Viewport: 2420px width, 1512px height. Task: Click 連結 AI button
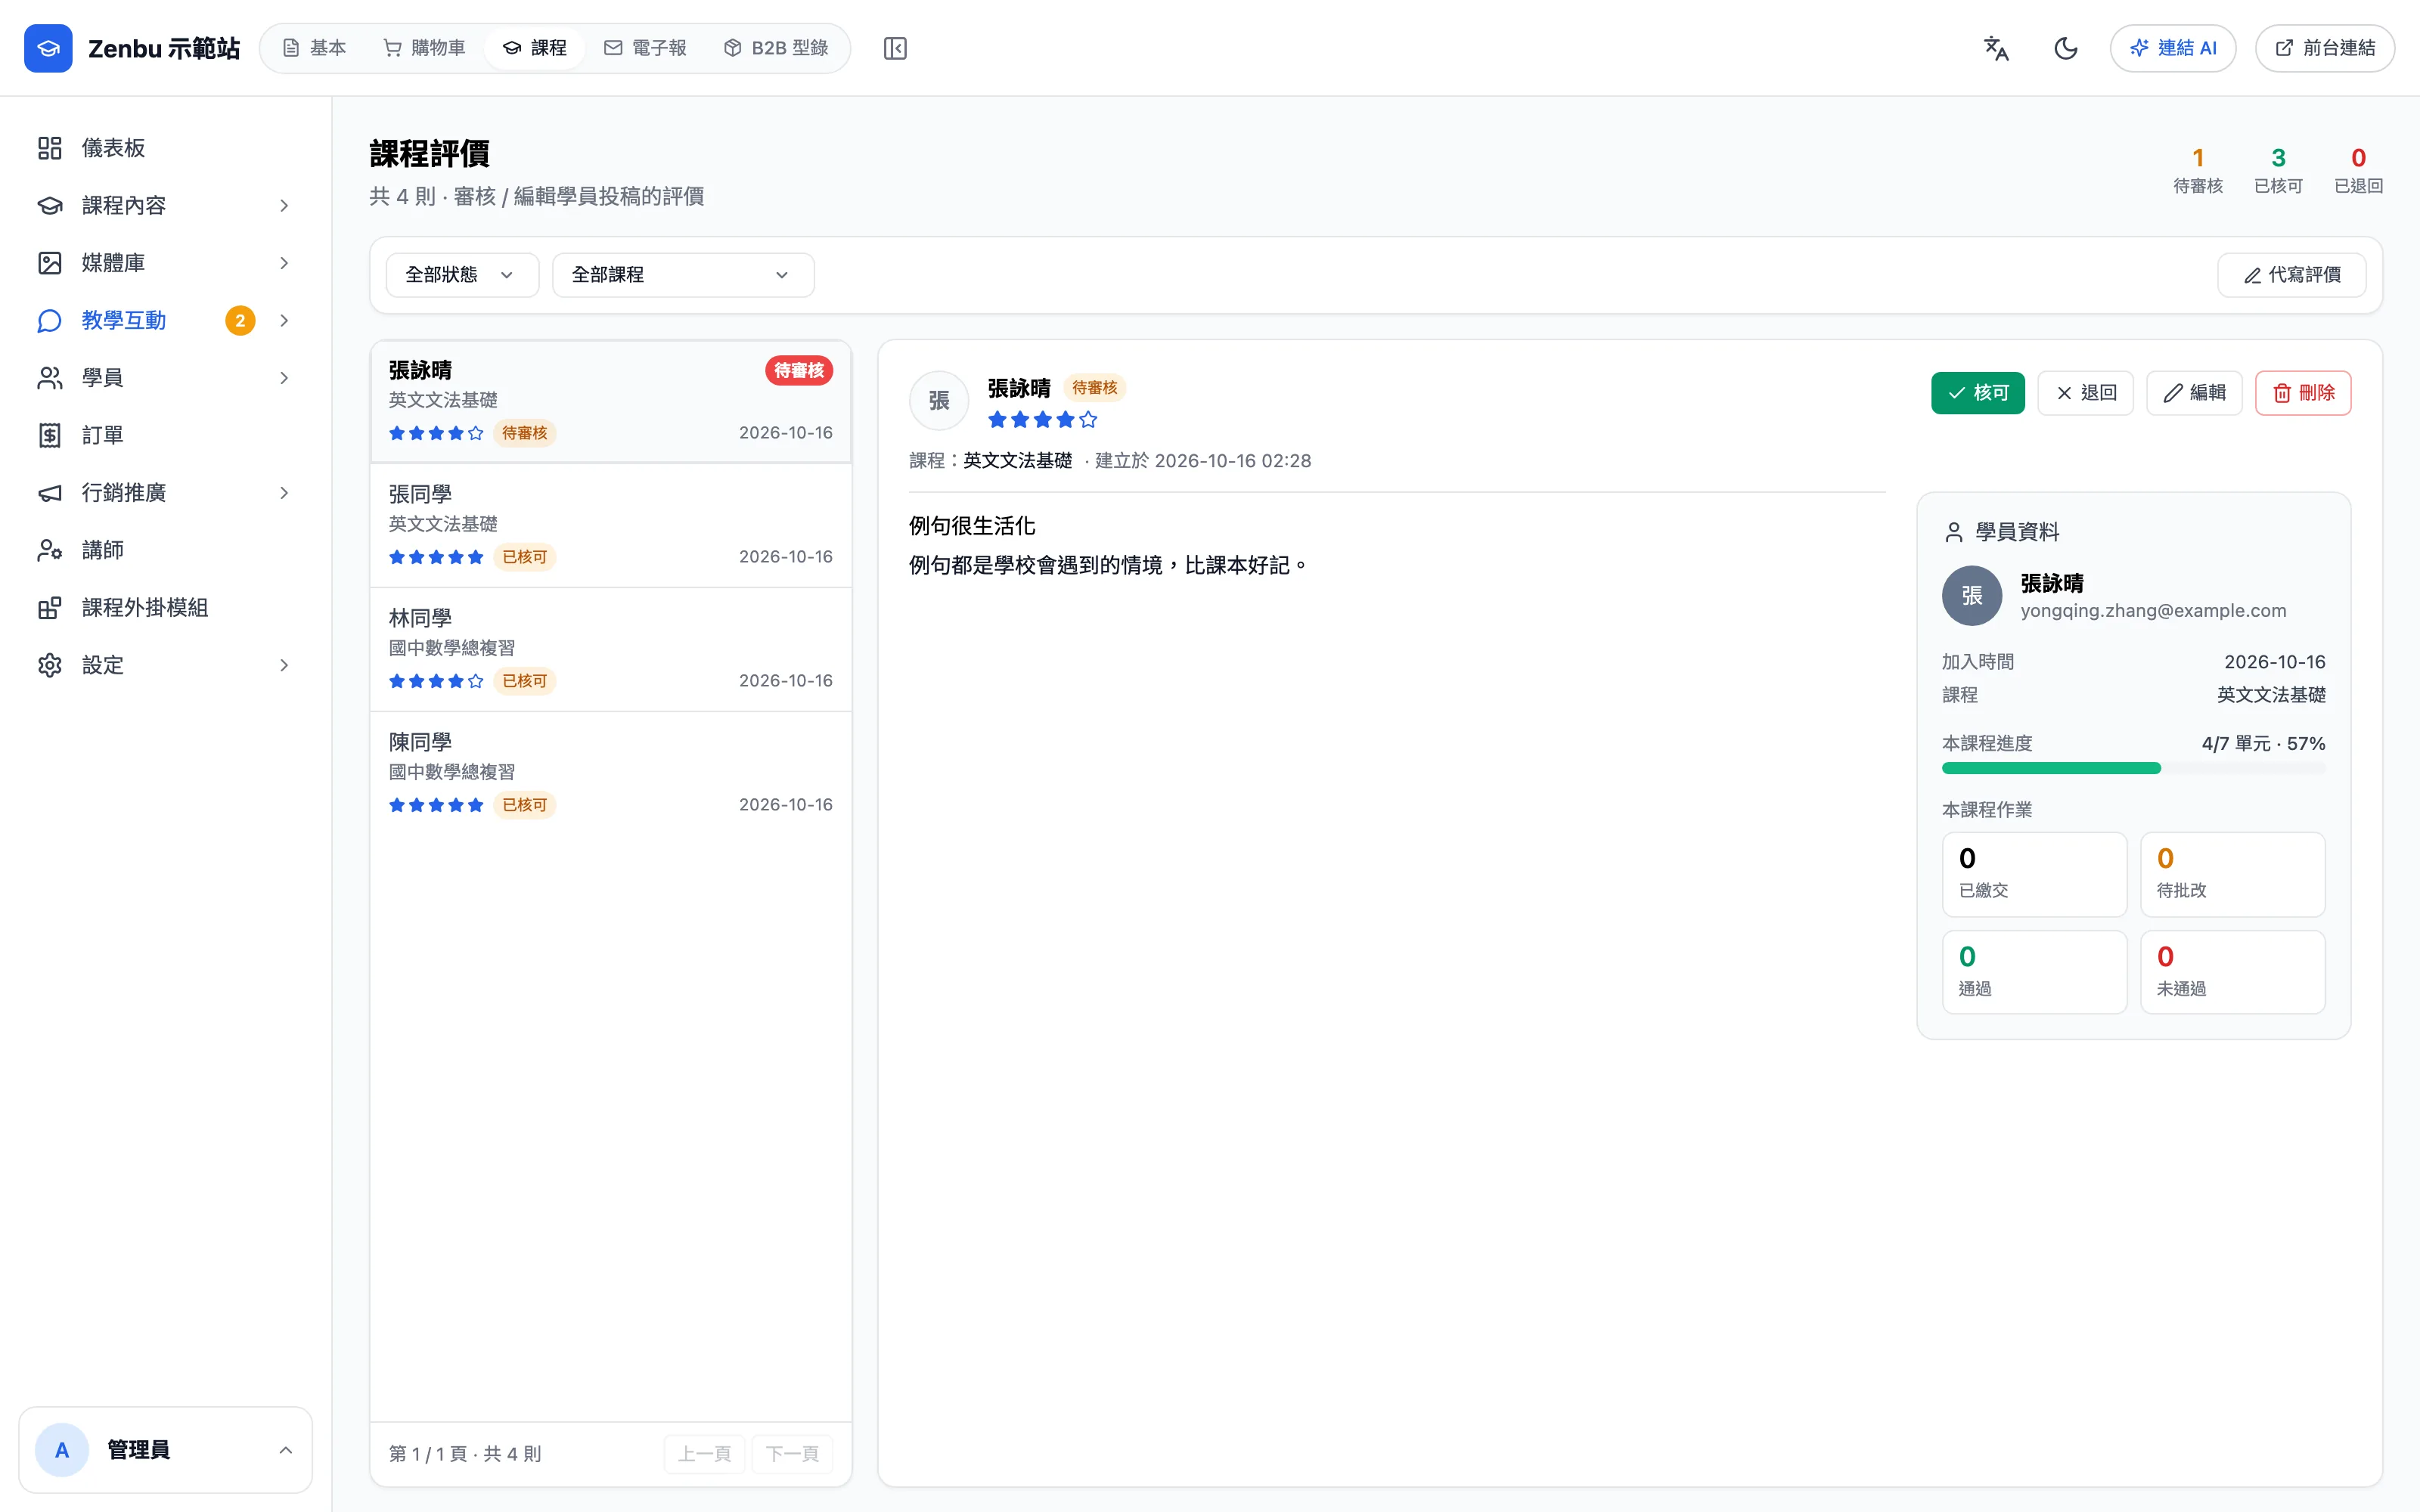pyautogui.click(x=2172, y=48)
